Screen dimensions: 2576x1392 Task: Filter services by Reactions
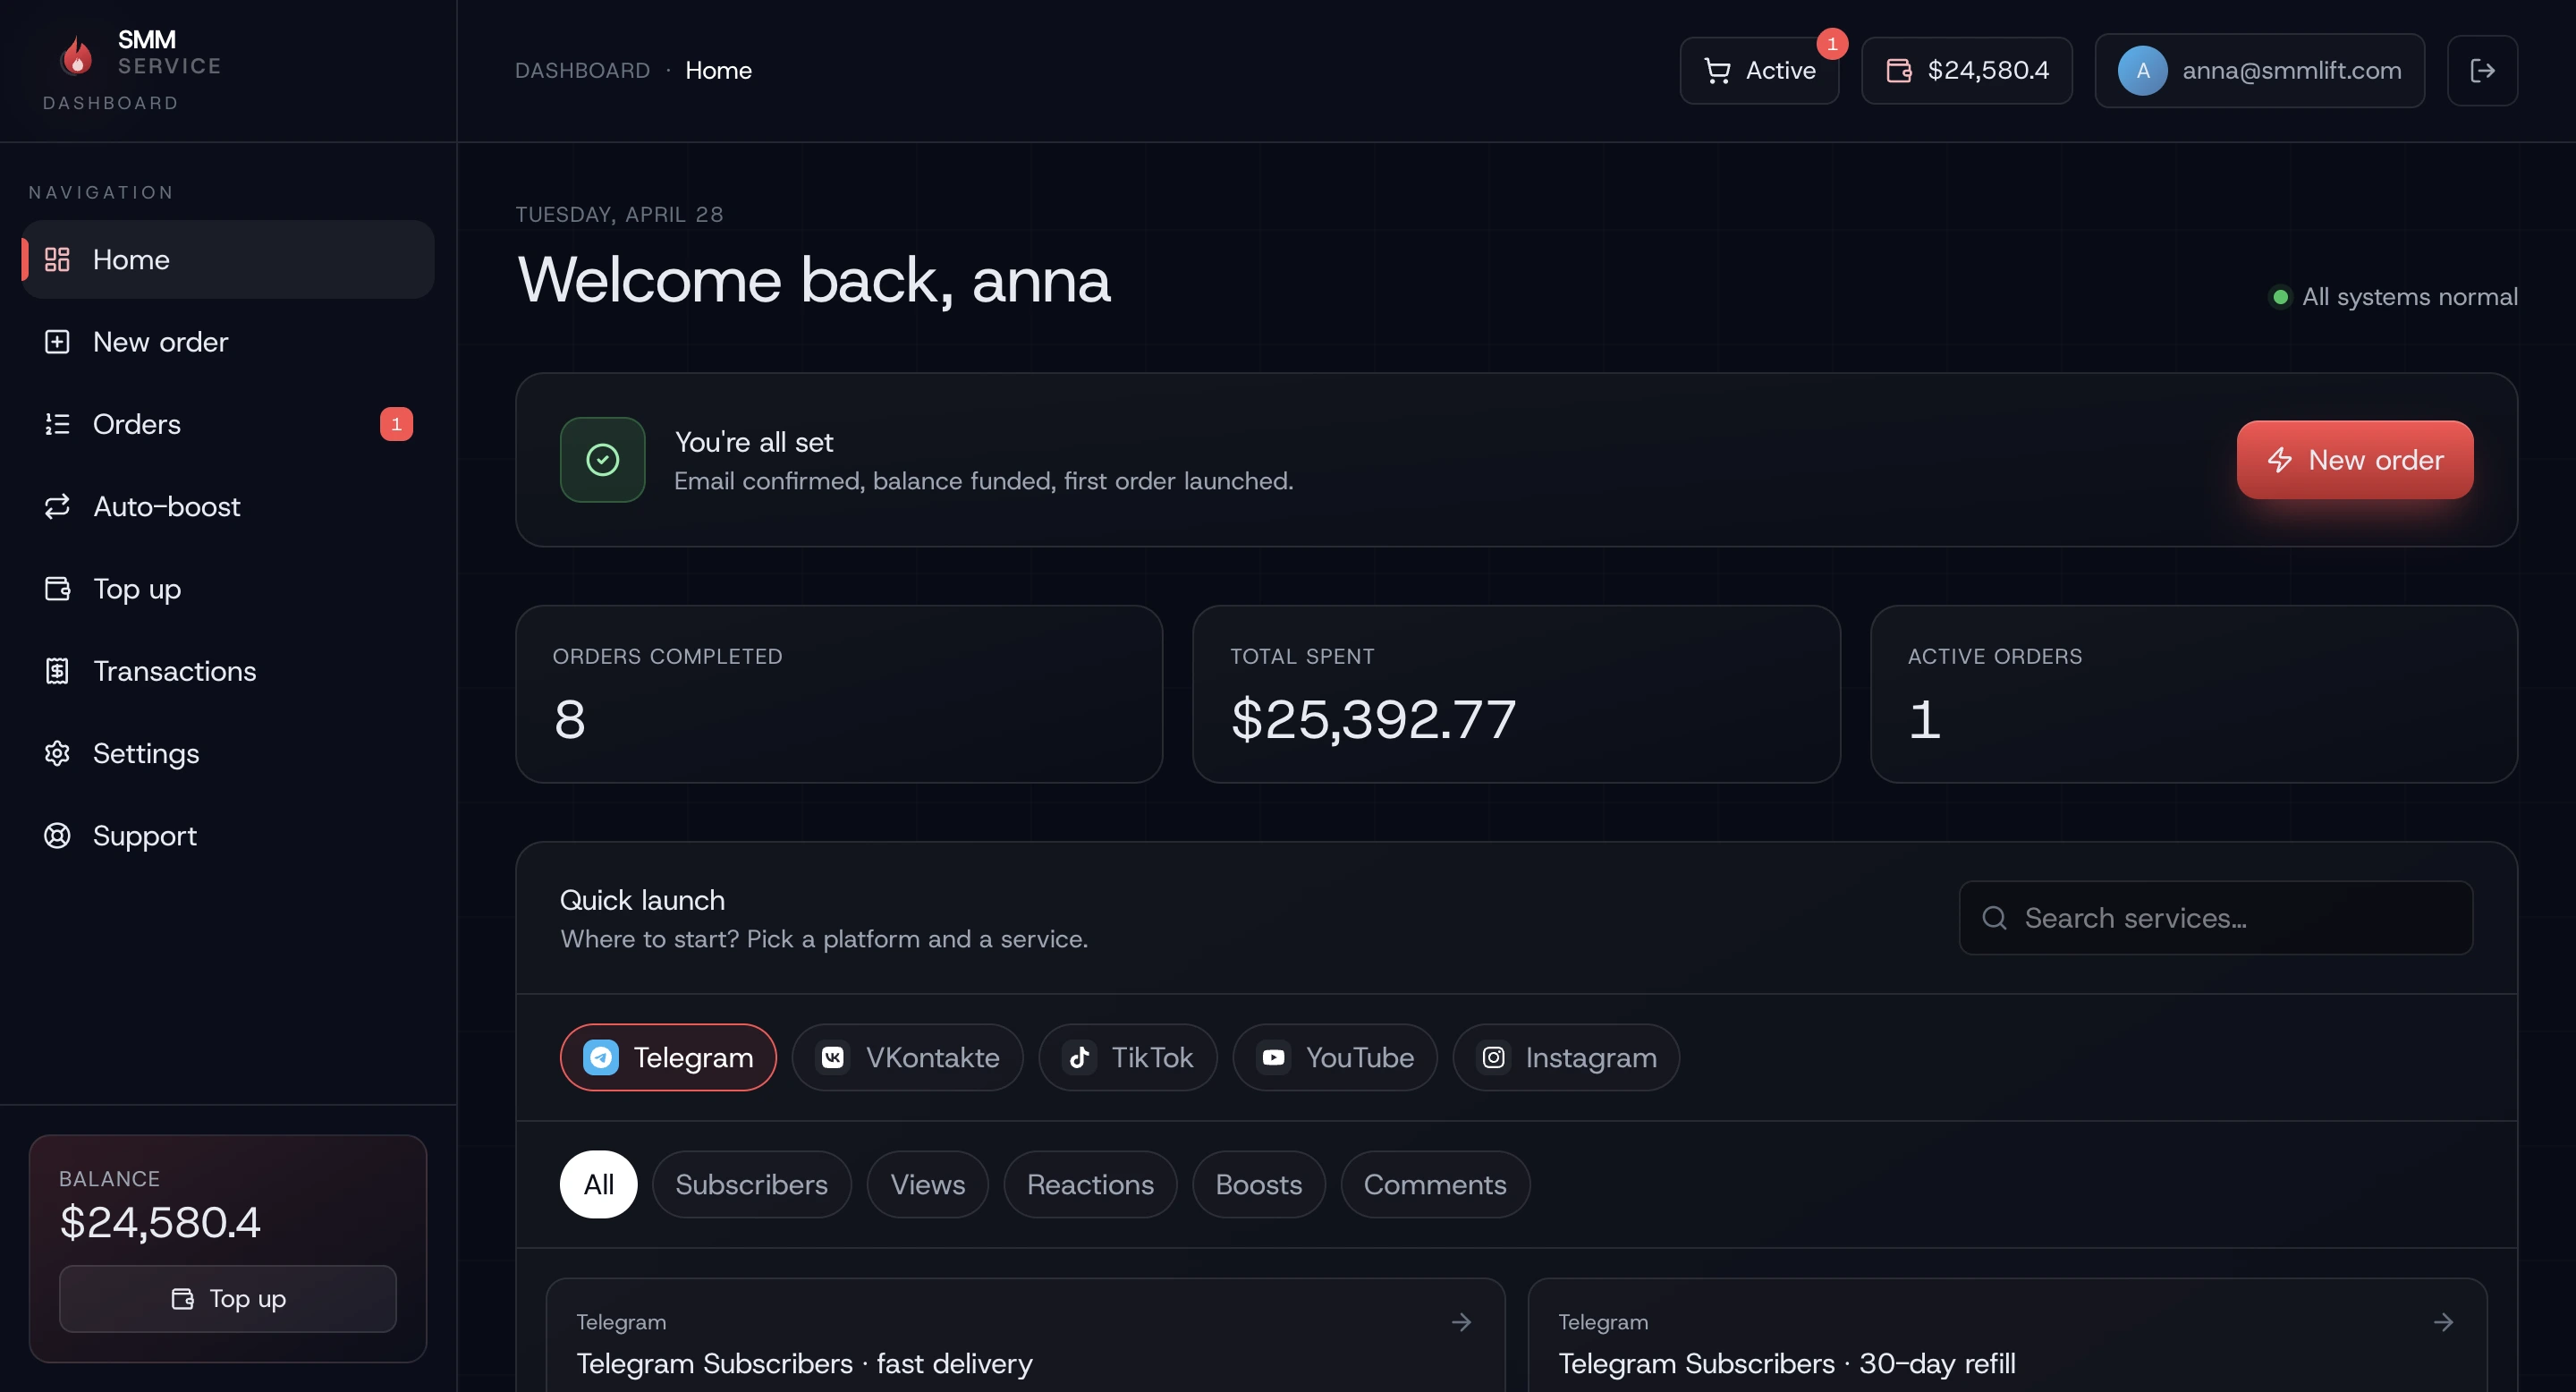1090,1184
